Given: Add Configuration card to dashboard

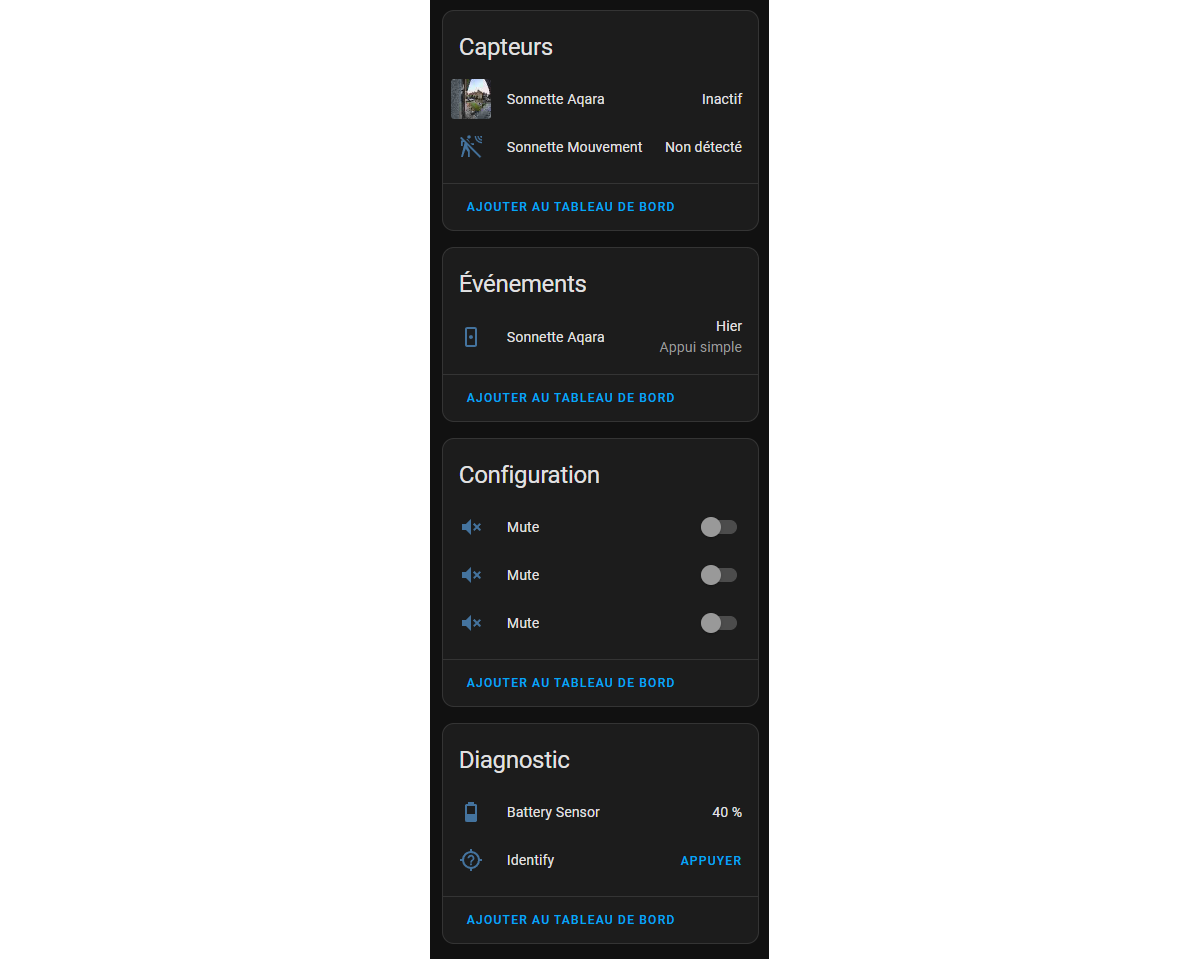Looking at the screenshot, I should [x=571, y=683].
